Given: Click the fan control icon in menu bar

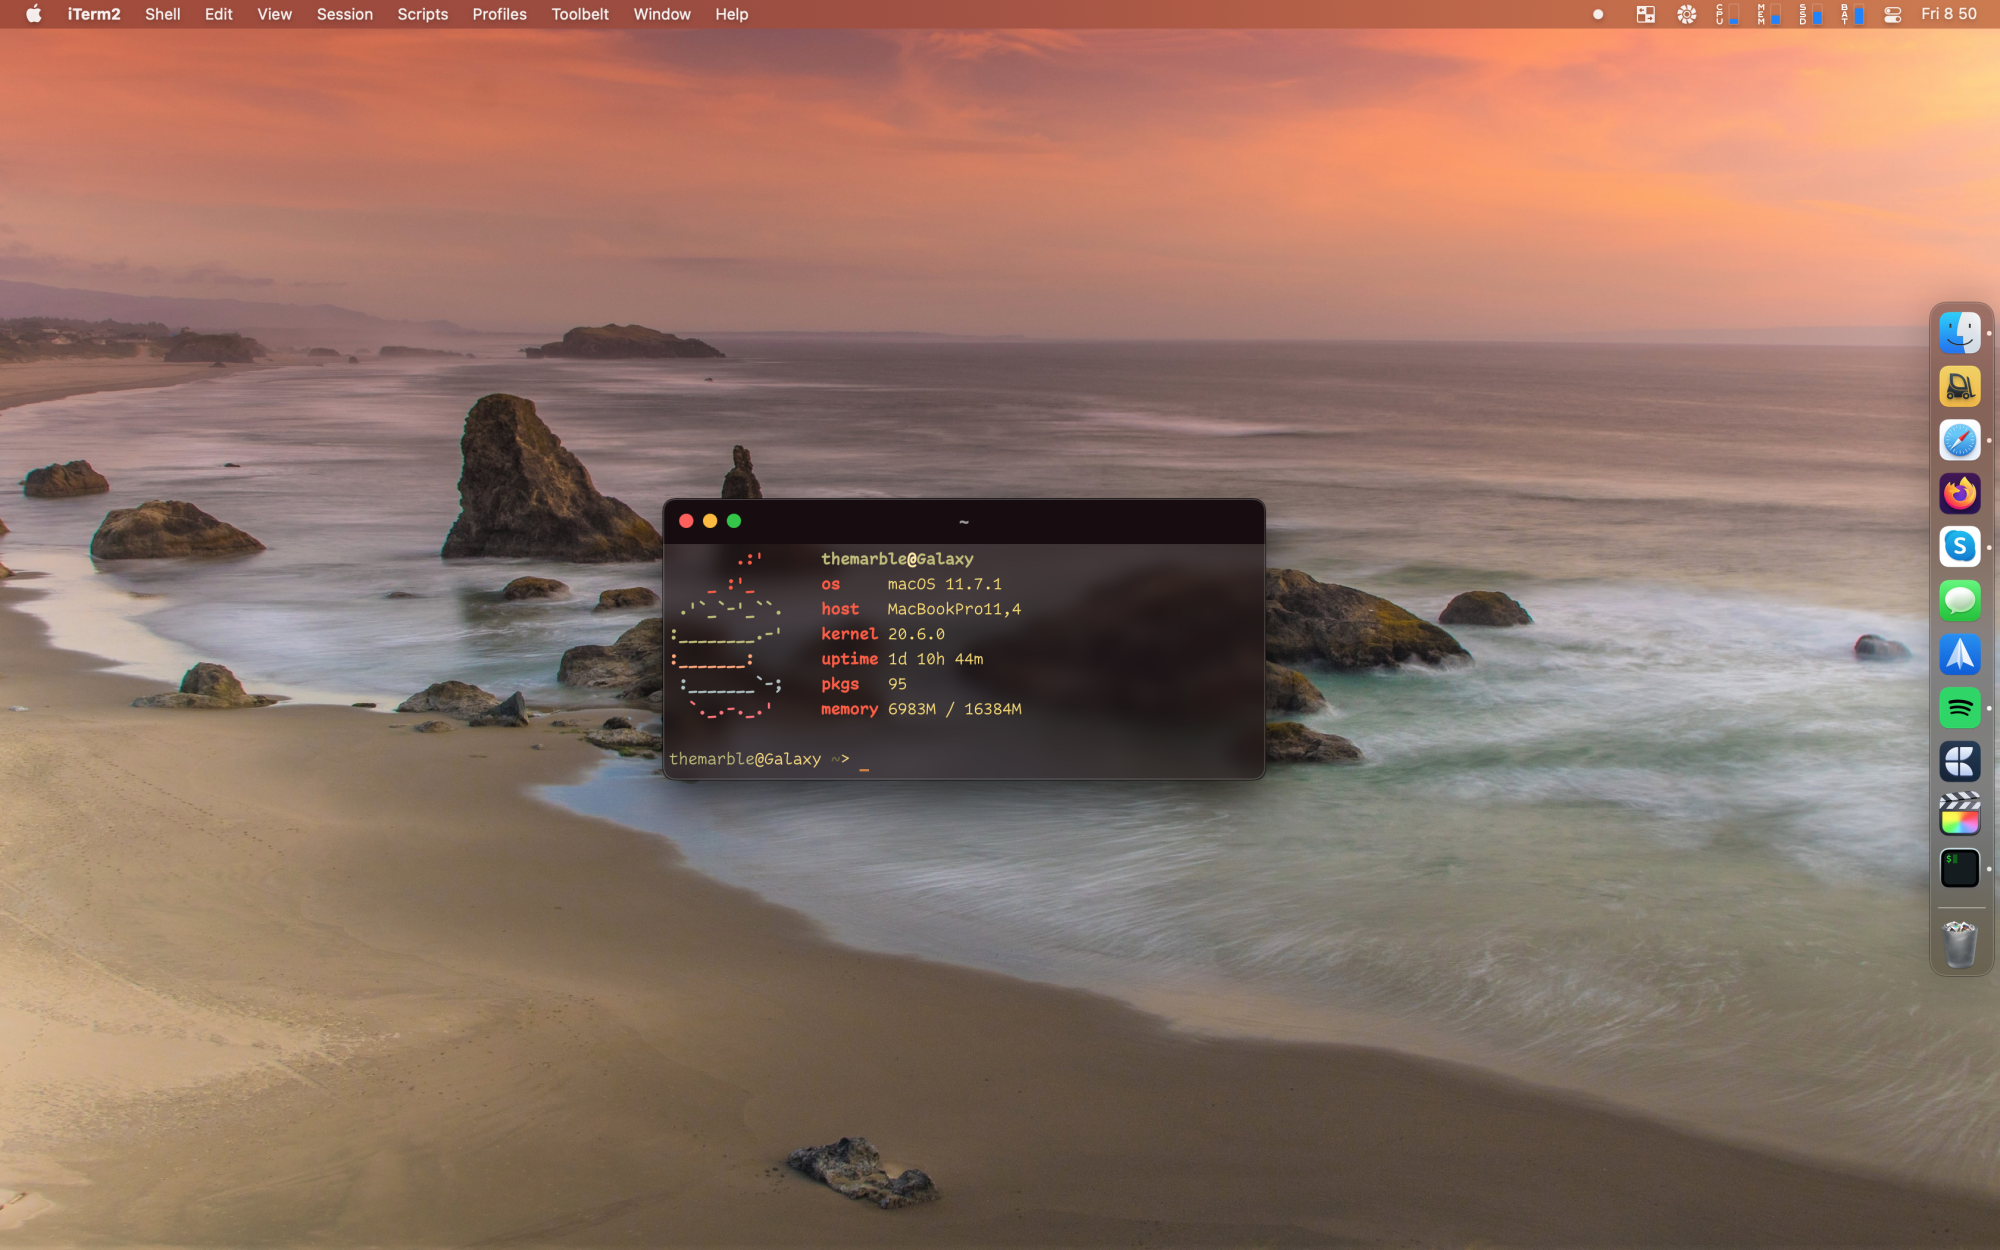Looking at the screenshot, I should pyautogui.click(x=1686, y=14).
